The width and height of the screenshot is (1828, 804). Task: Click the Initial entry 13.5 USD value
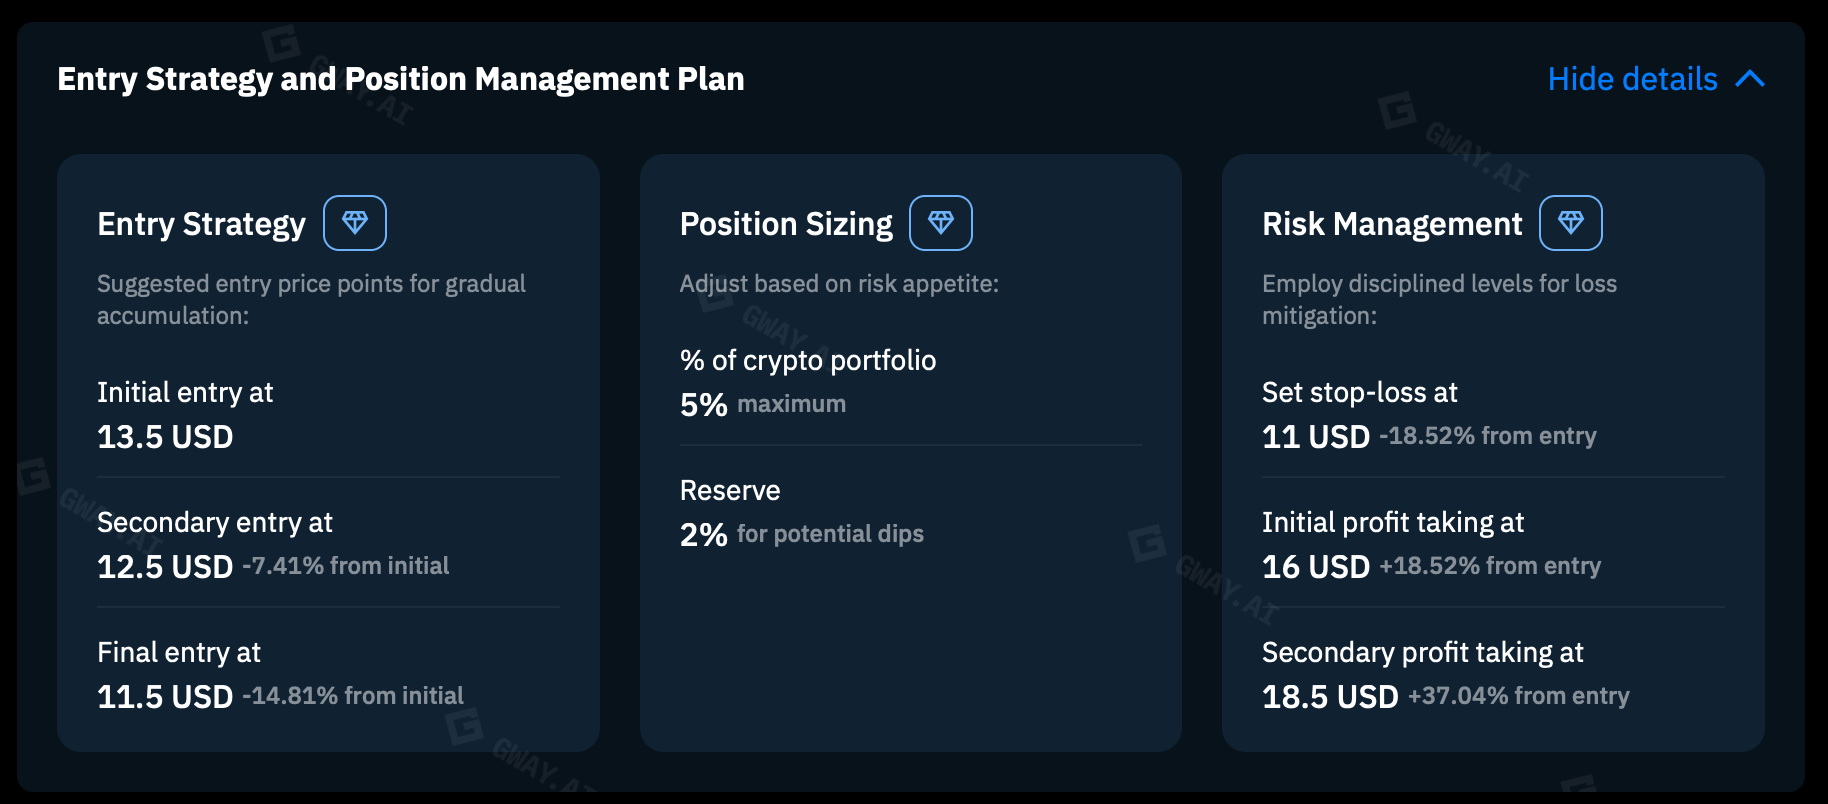coord(165,437)
